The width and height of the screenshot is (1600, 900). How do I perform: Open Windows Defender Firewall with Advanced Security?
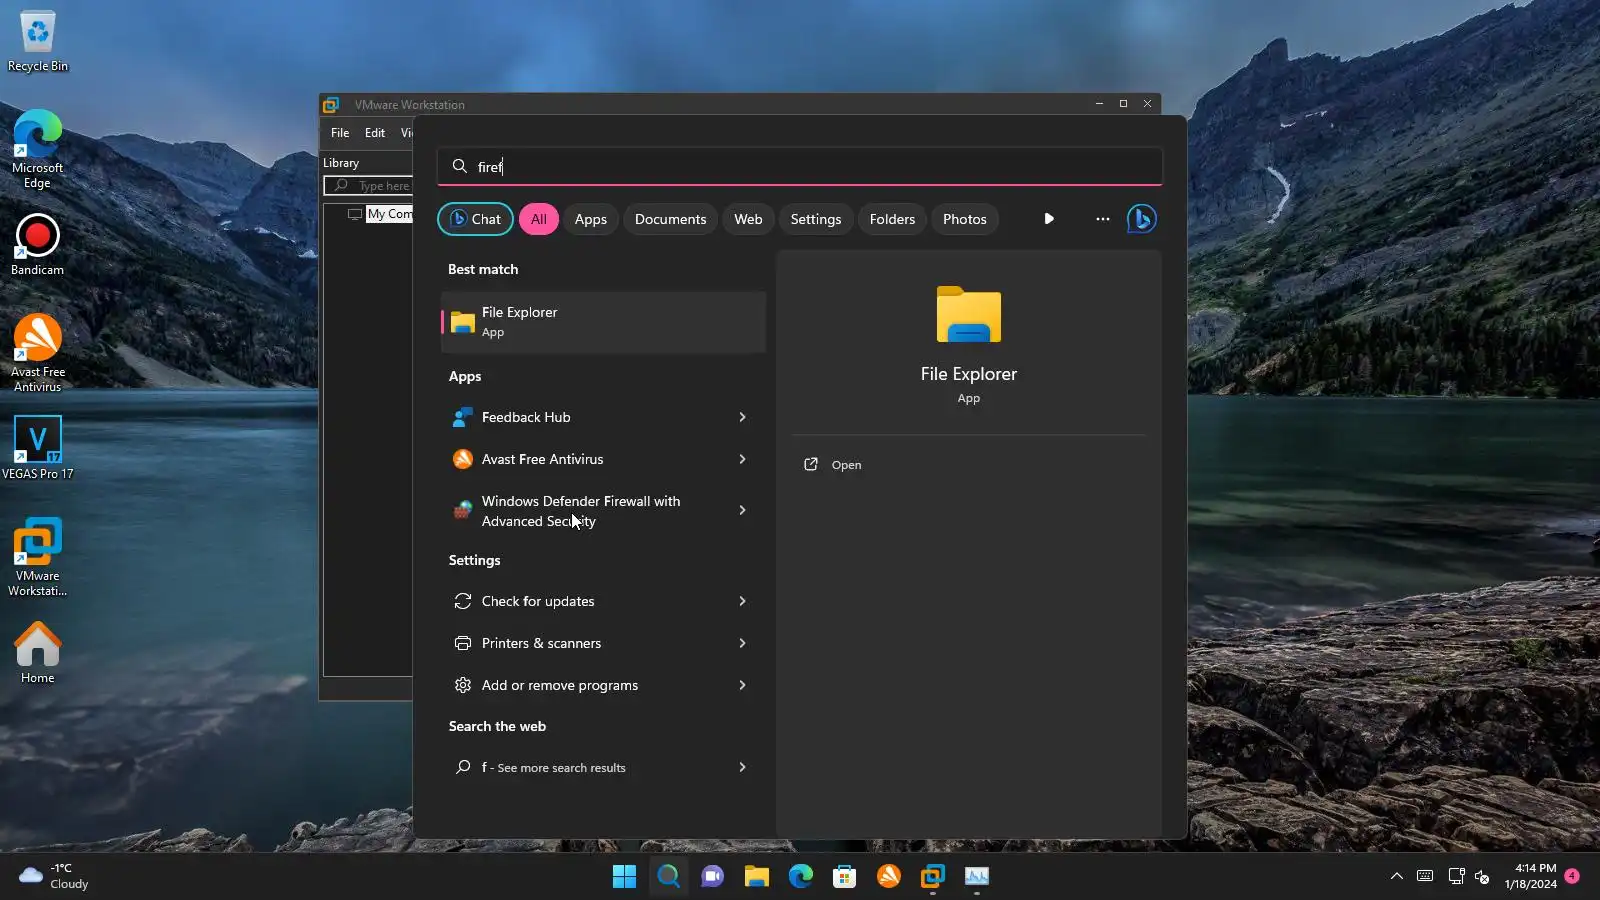584,510
